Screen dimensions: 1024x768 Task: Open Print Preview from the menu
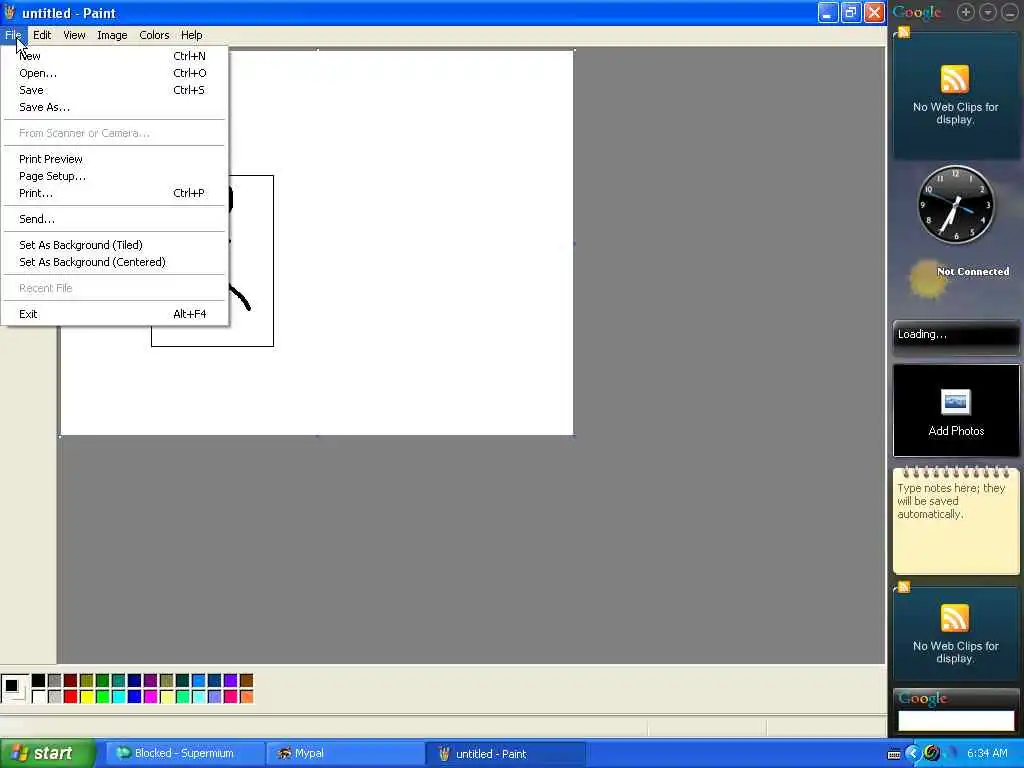click(x=115, y=159)
